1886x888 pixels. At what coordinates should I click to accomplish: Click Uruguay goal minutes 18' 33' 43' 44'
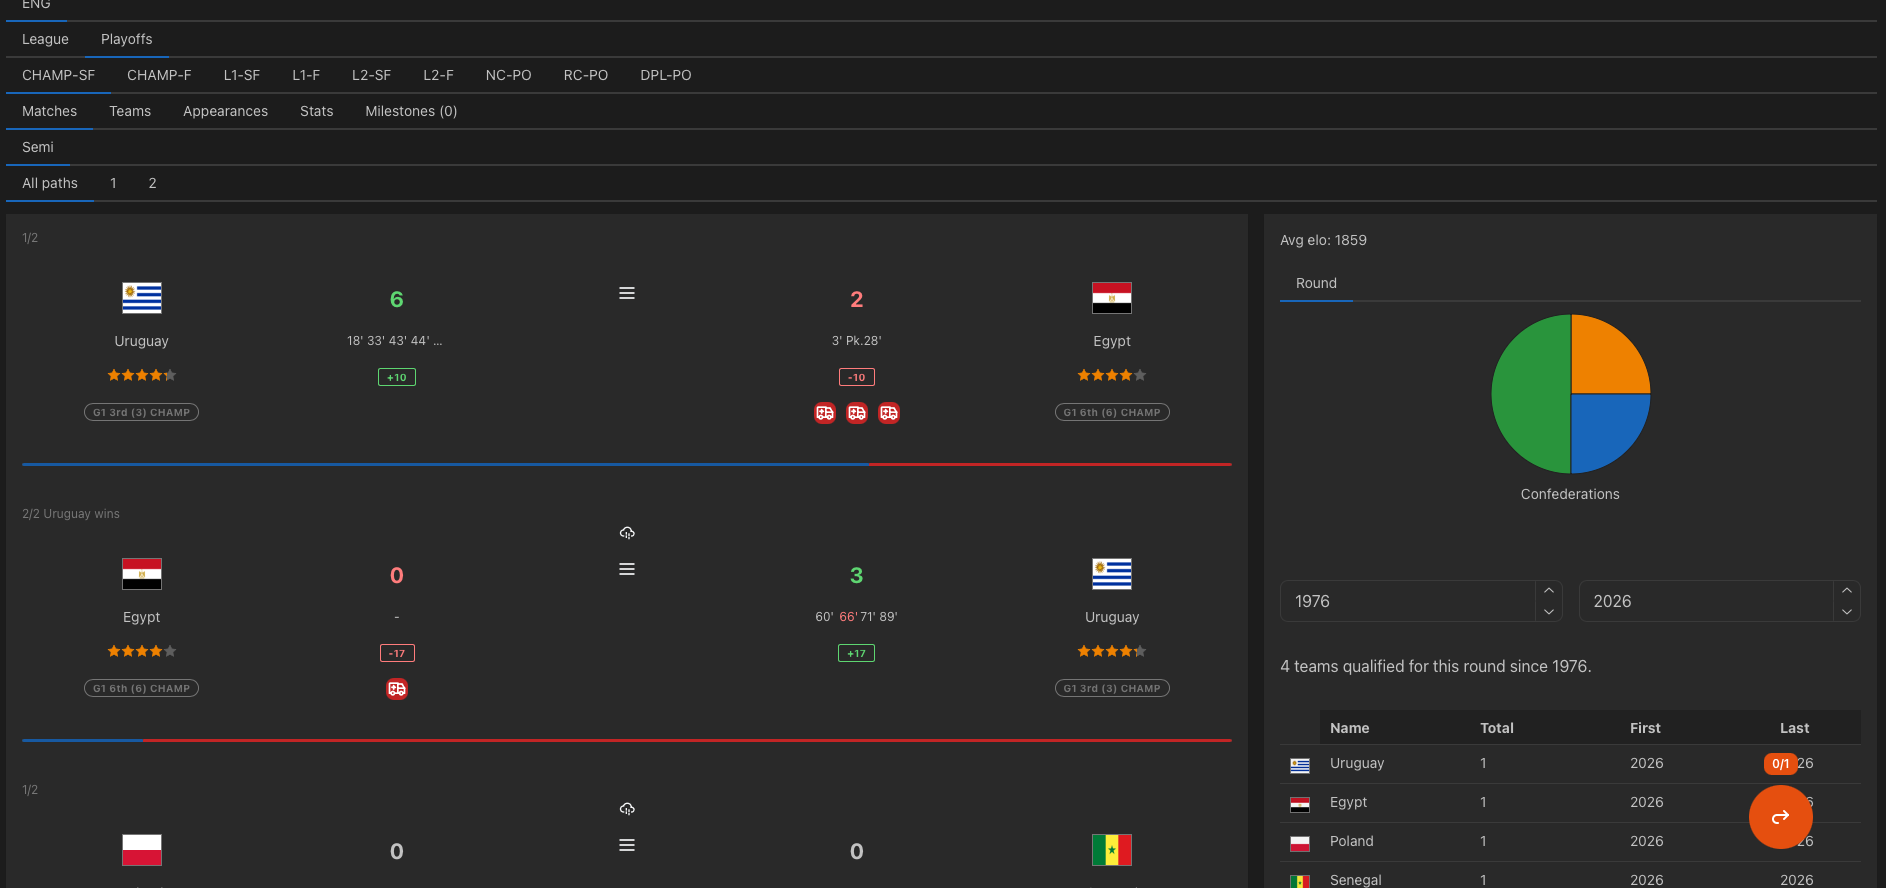(395, 341)
